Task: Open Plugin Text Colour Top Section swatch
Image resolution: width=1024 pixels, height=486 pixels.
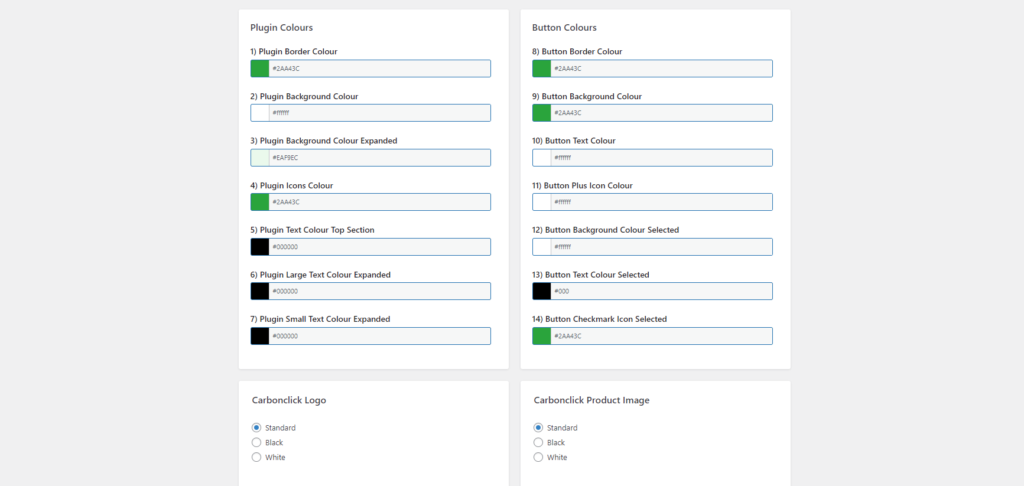Action: point(260,247)
